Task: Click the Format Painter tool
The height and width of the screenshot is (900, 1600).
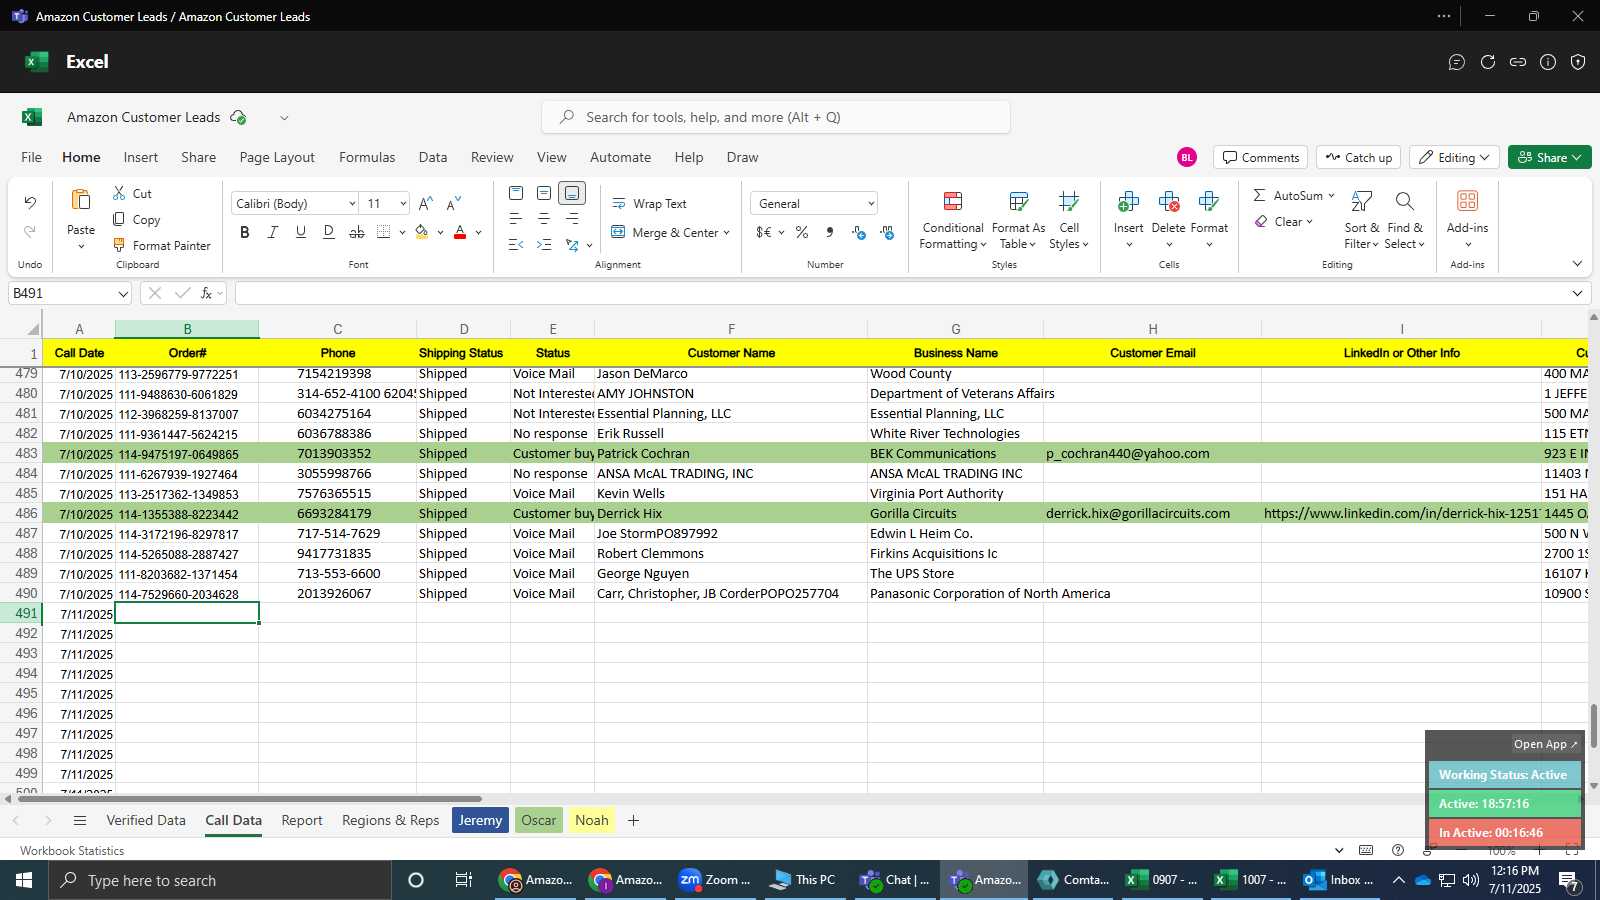Action: 162,245
